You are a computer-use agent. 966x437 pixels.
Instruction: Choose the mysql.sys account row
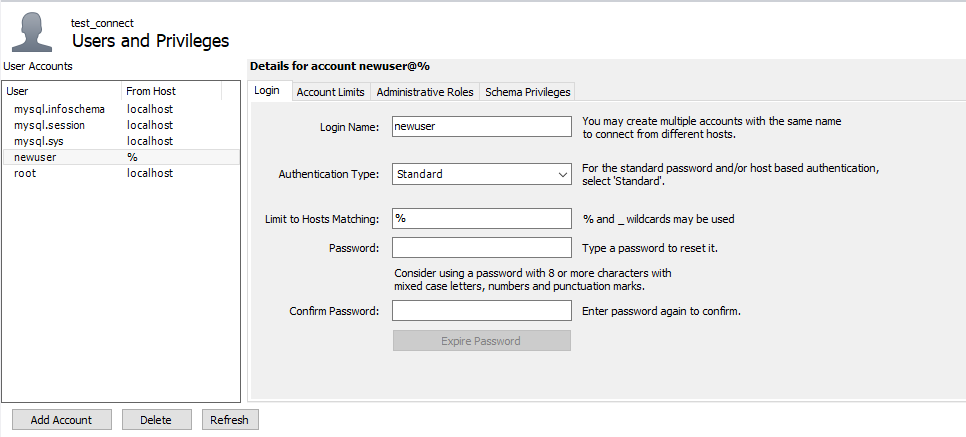pos(38,141)
